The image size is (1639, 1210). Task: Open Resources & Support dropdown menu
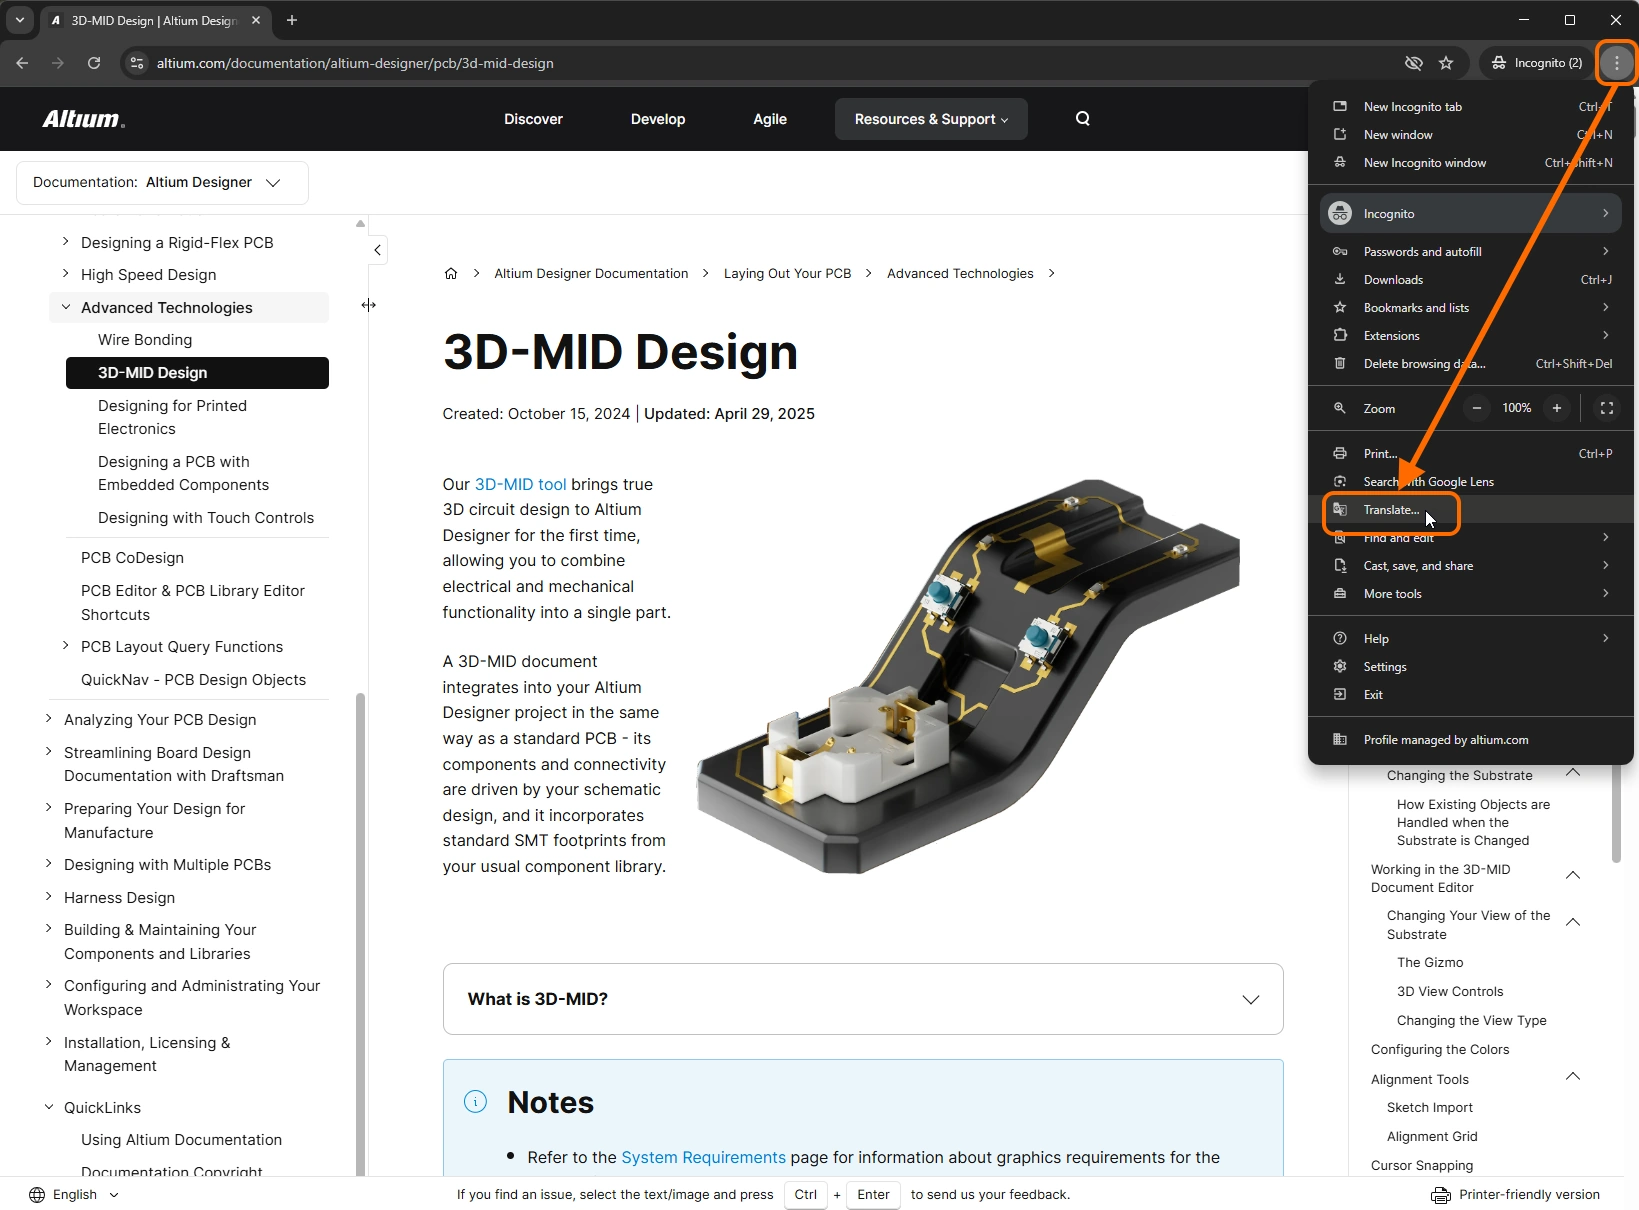(931, 119)
